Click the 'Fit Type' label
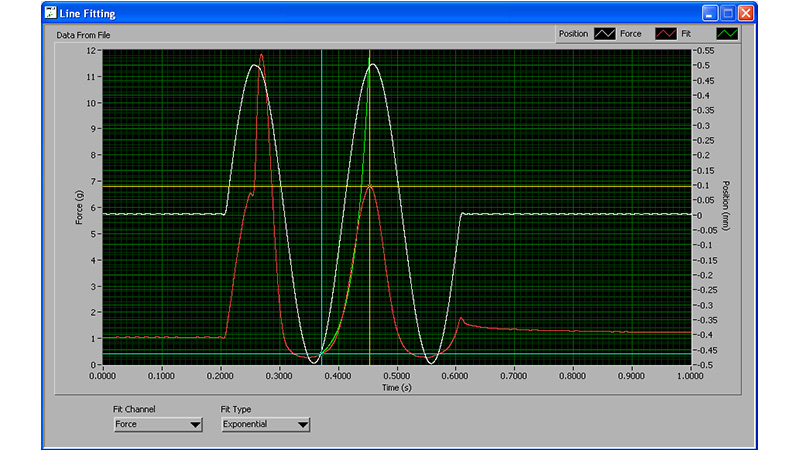 236,409
